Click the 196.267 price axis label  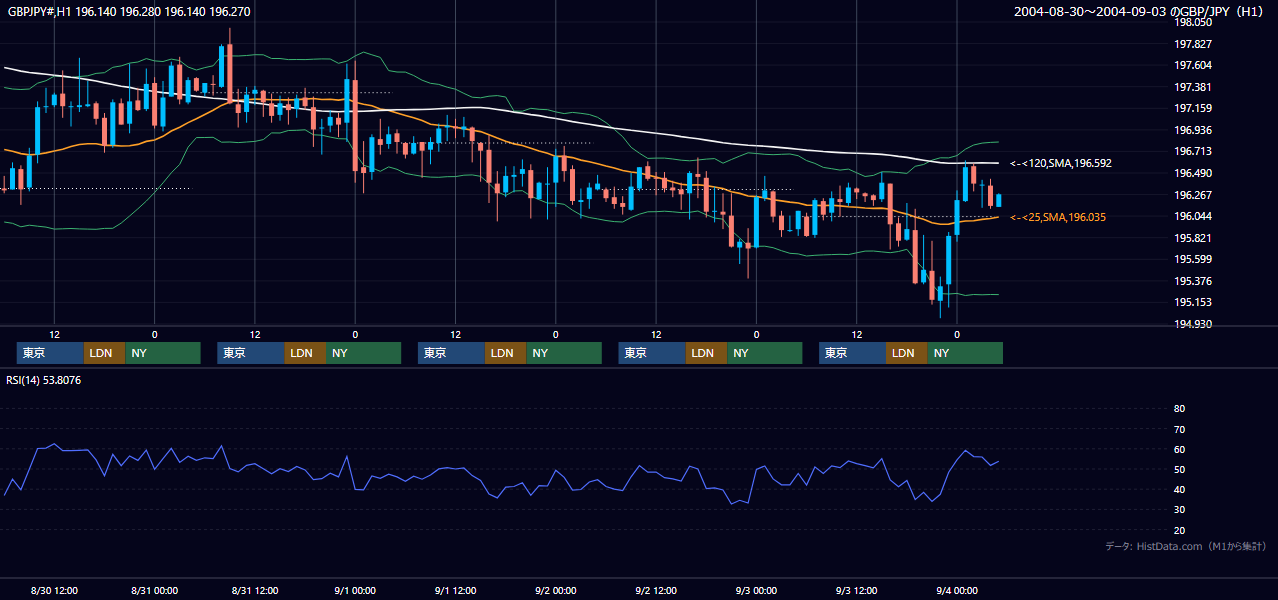tap(1193, 195)
